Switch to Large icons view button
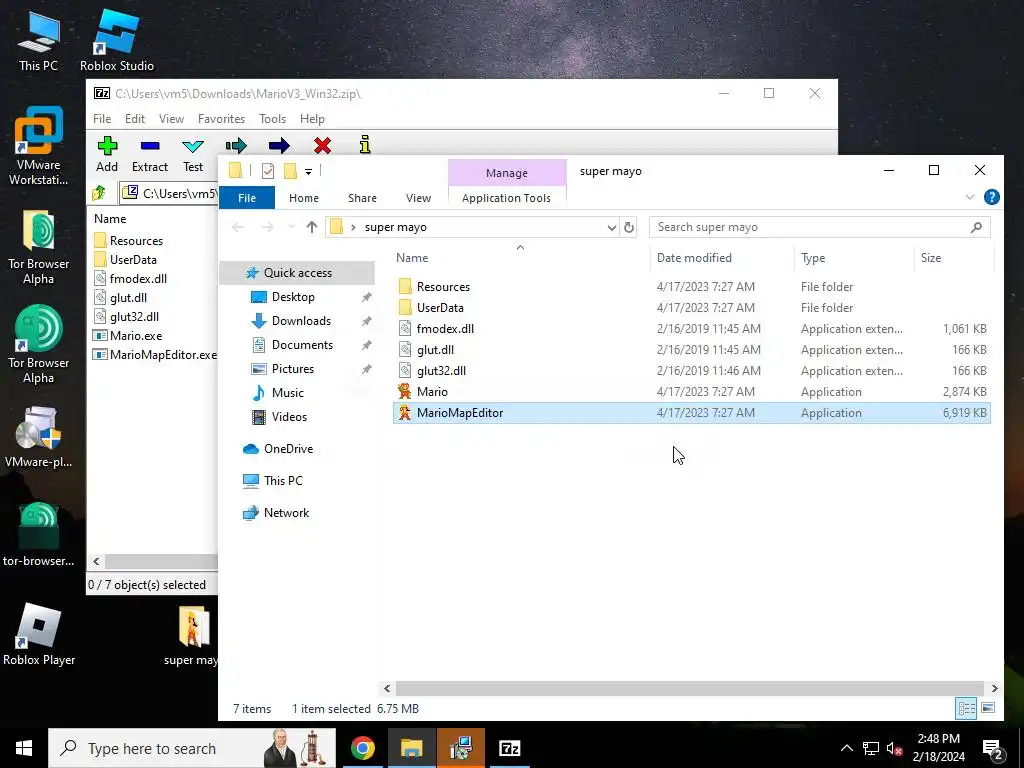Screen dimensions: 1024x768 pos(988,708)
